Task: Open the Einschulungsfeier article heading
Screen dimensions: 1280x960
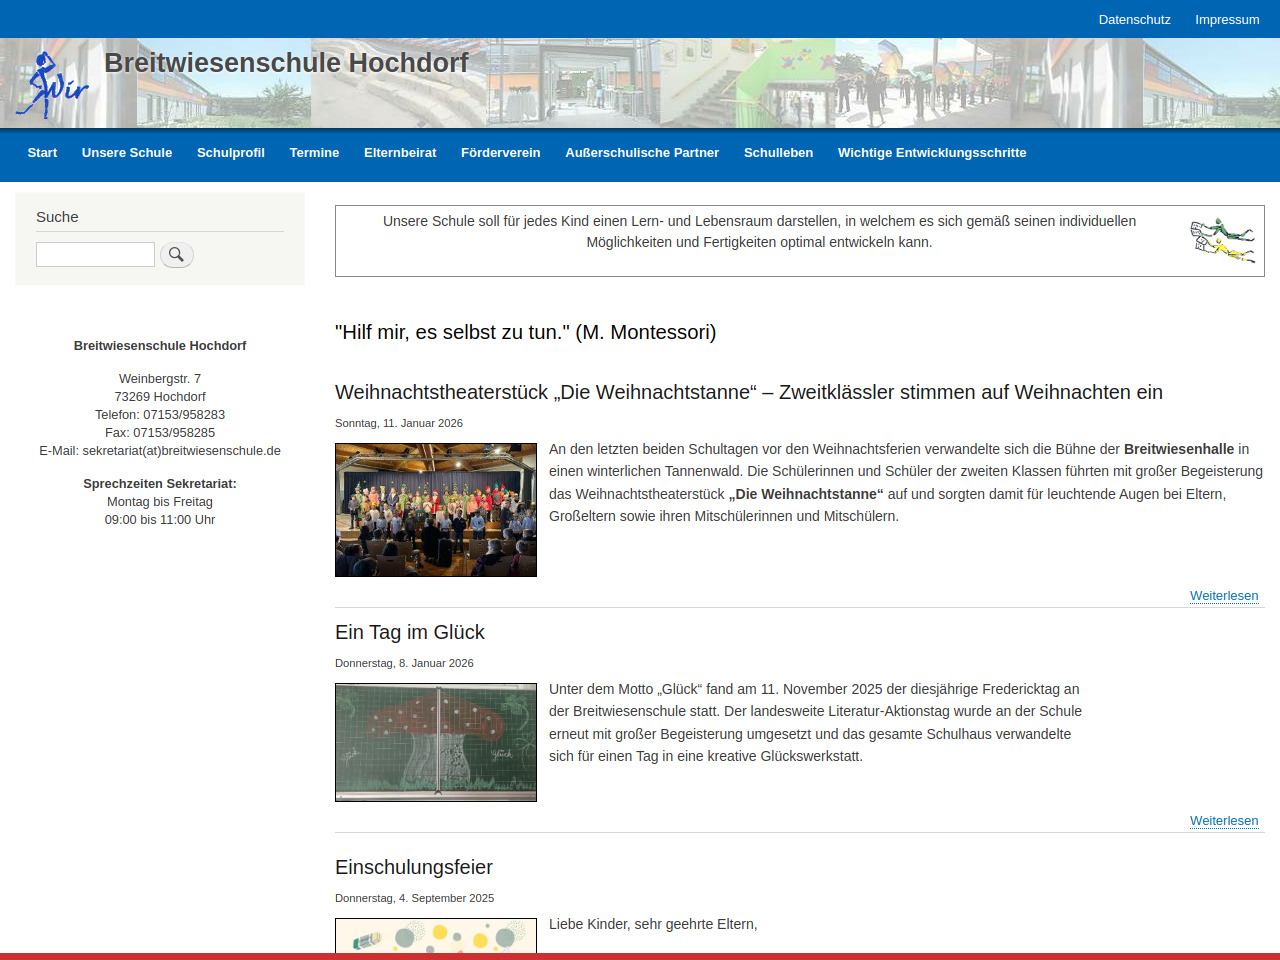Action: [414, 867]
